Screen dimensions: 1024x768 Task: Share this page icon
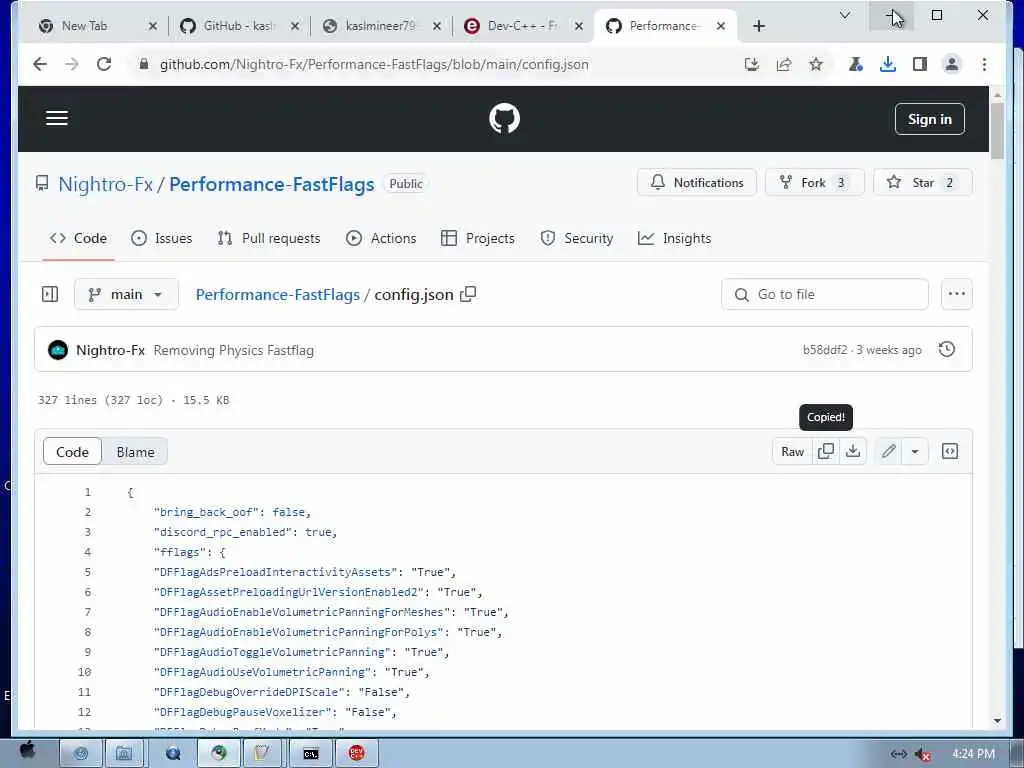coord(784,64)
